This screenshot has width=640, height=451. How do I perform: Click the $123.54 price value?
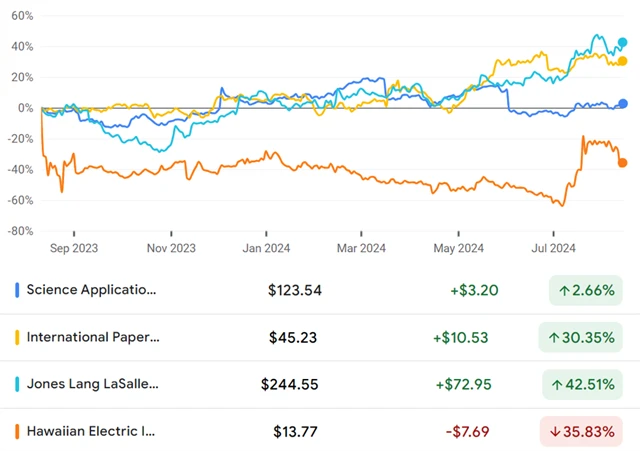tap(295, 291)
